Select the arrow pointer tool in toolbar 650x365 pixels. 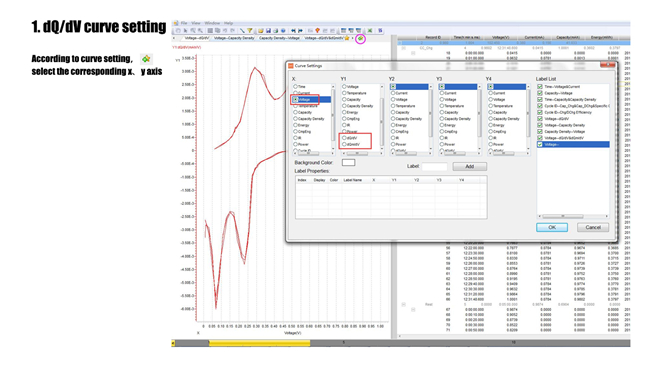coord(185,31)
